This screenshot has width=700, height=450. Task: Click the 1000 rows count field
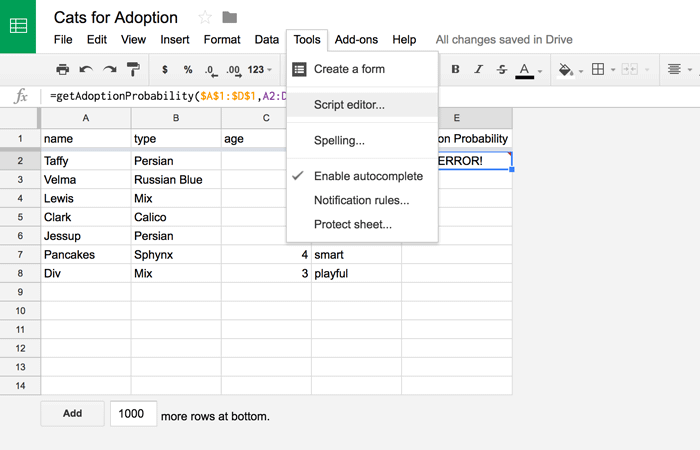click(133, 413)
